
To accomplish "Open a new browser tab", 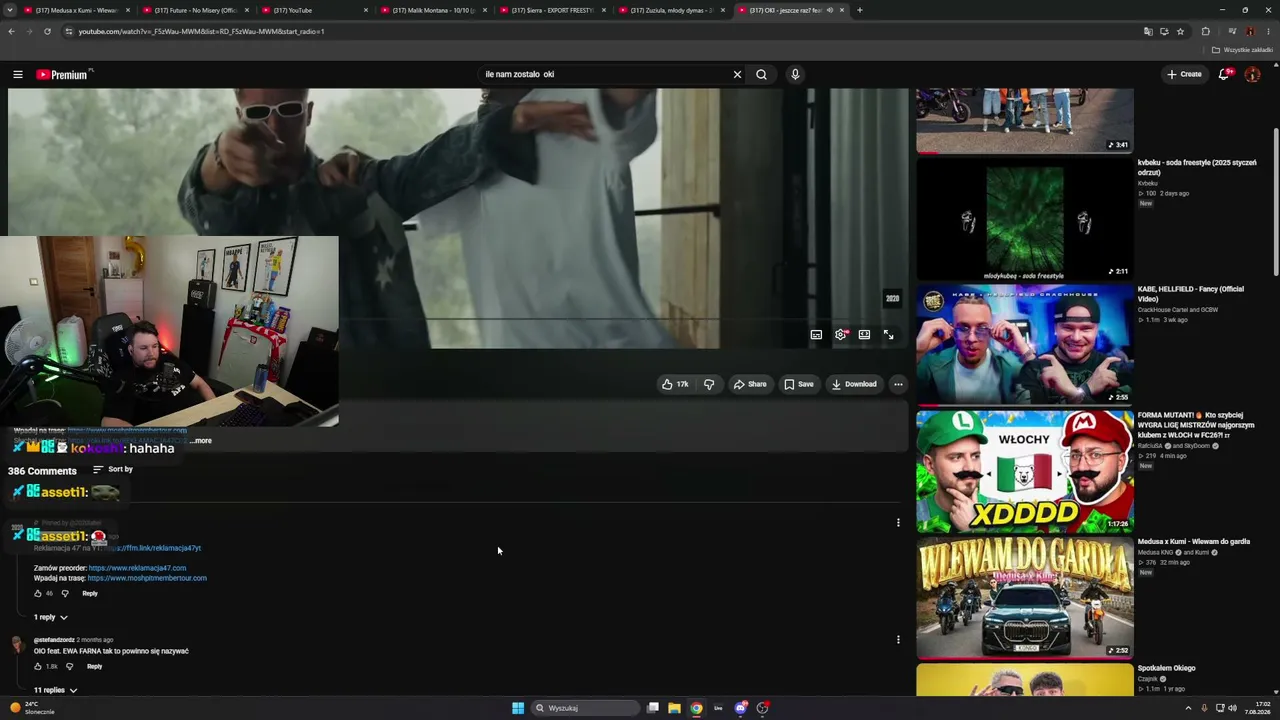I will [859, 10].
